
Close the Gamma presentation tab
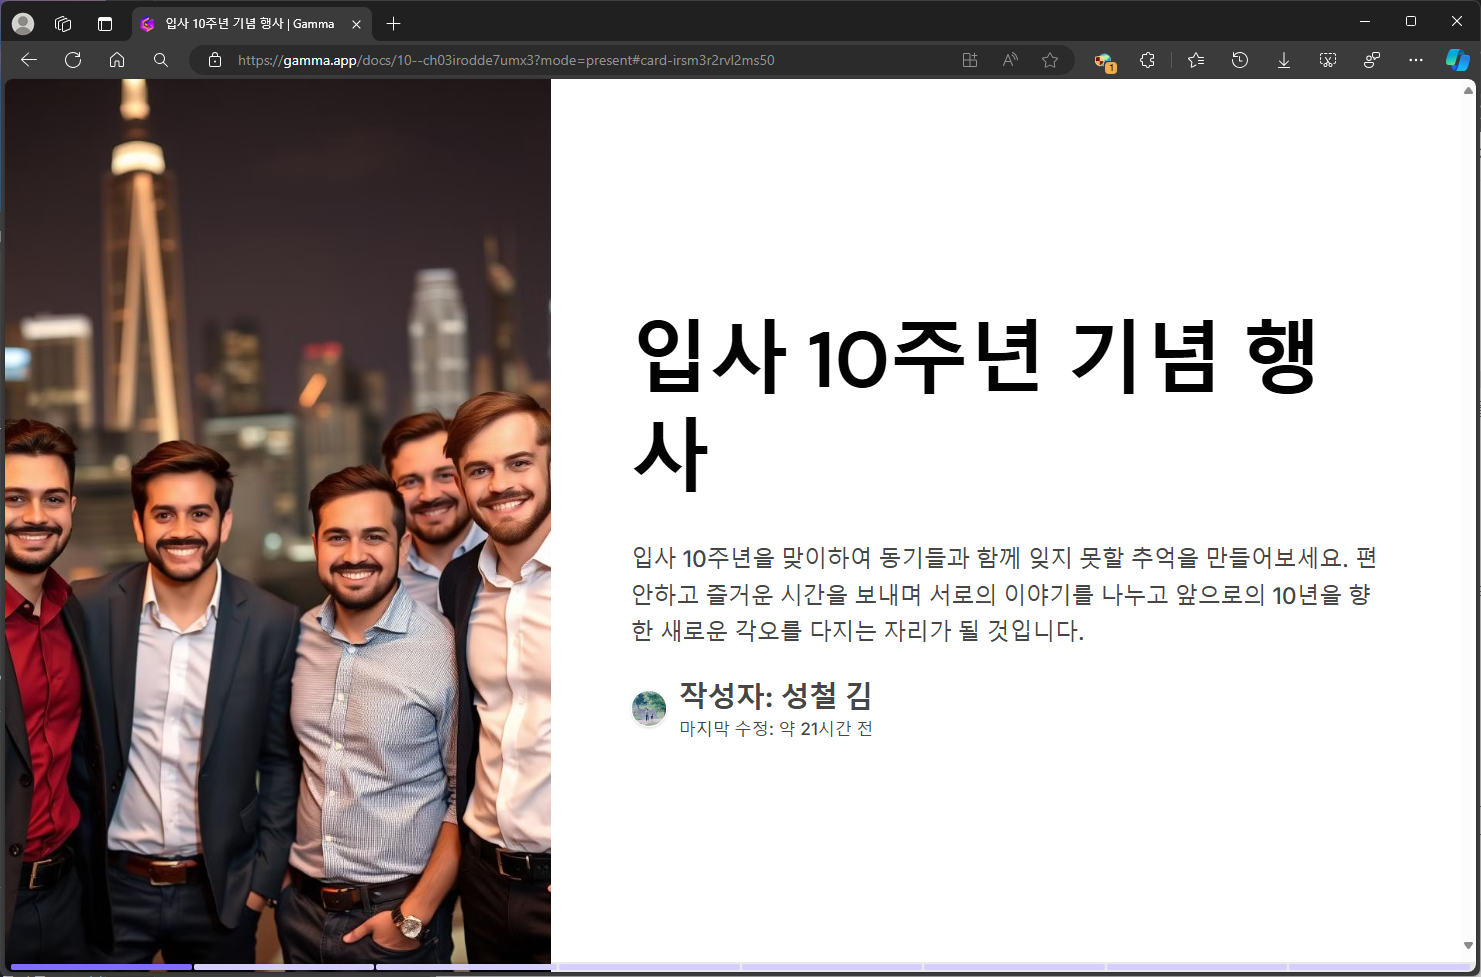357,24
